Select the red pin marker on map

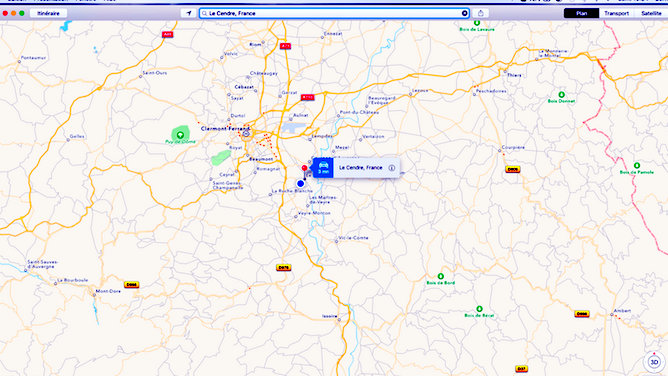pyautogui.click(x=304, y=168)
